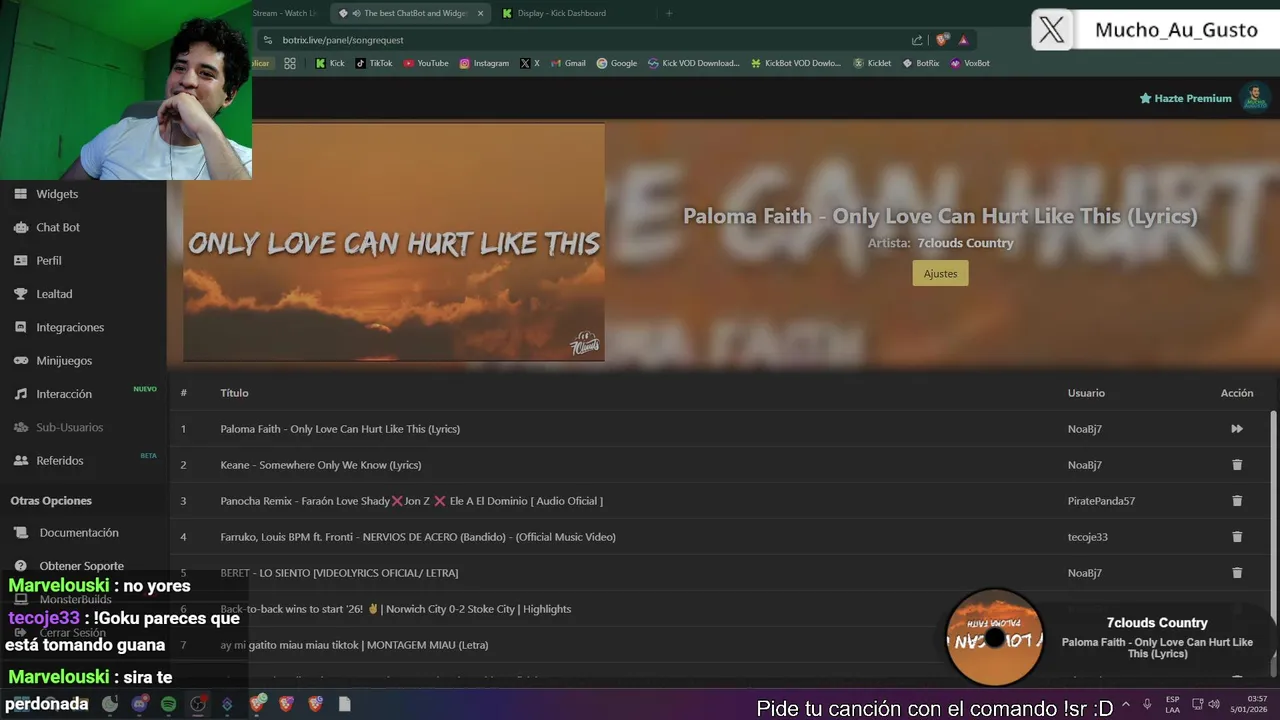
Task: Click the Interacción music note icon
Action: pos(20,394)
